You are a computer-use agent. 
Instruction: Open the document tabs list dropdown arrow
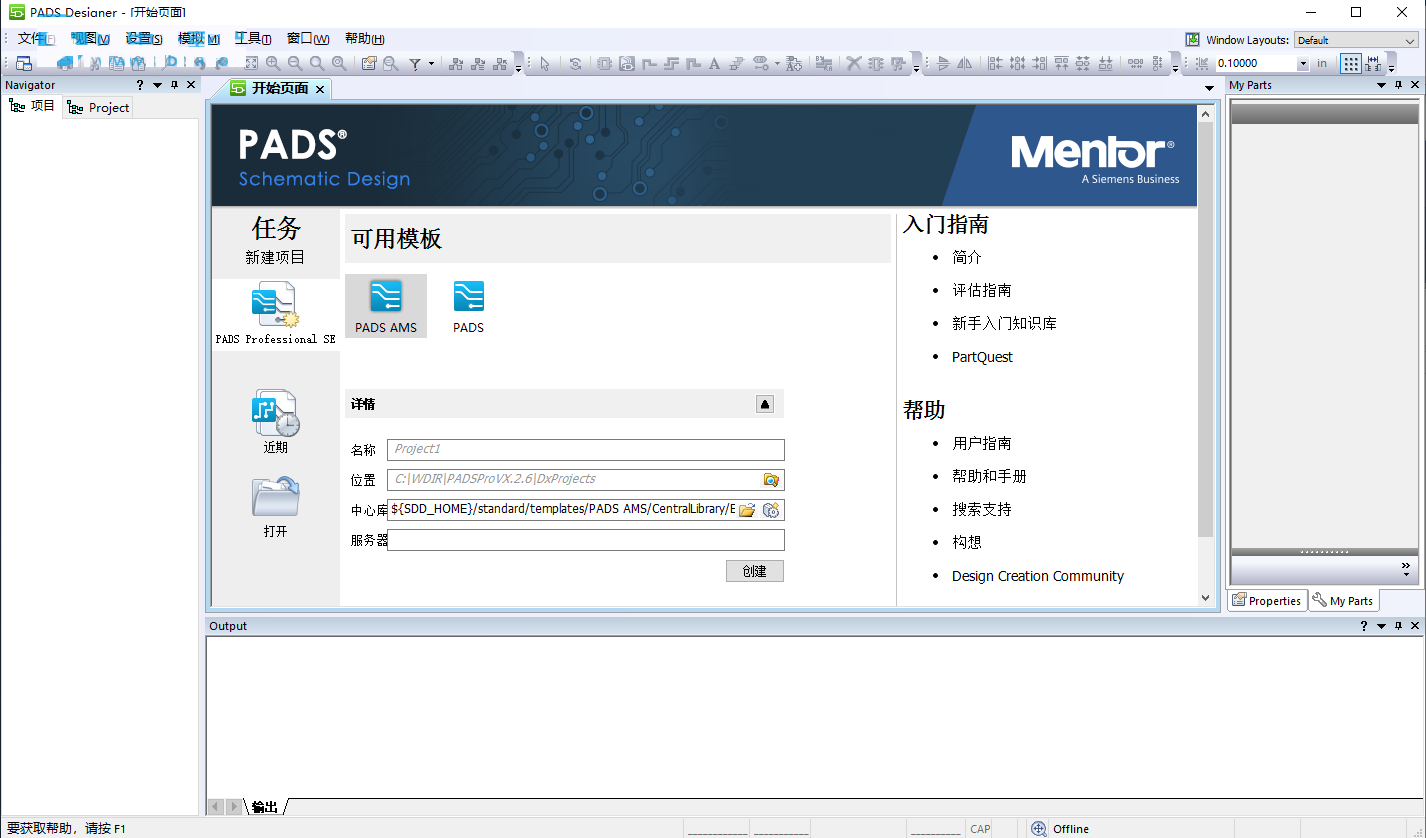pyautogui.click(x=1210, y=89)
